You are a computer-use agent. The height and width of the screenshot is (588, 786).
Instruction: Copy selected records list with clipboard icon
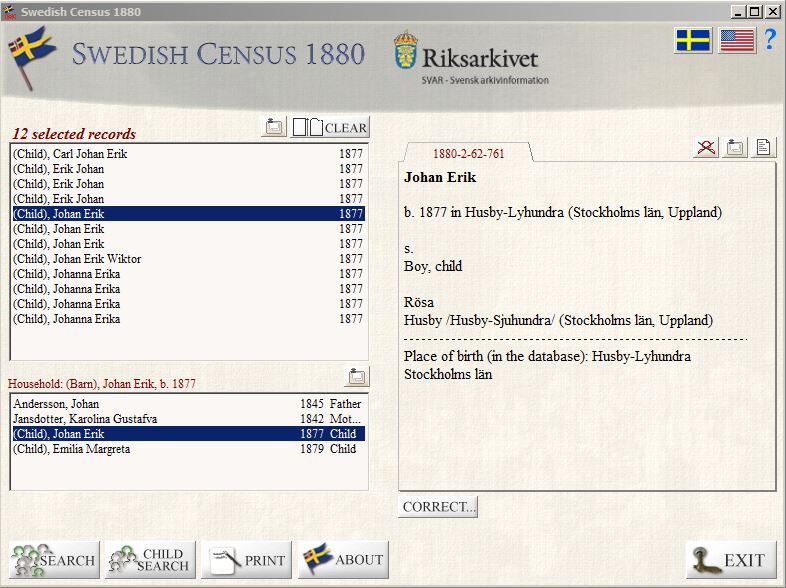[274, 127]
